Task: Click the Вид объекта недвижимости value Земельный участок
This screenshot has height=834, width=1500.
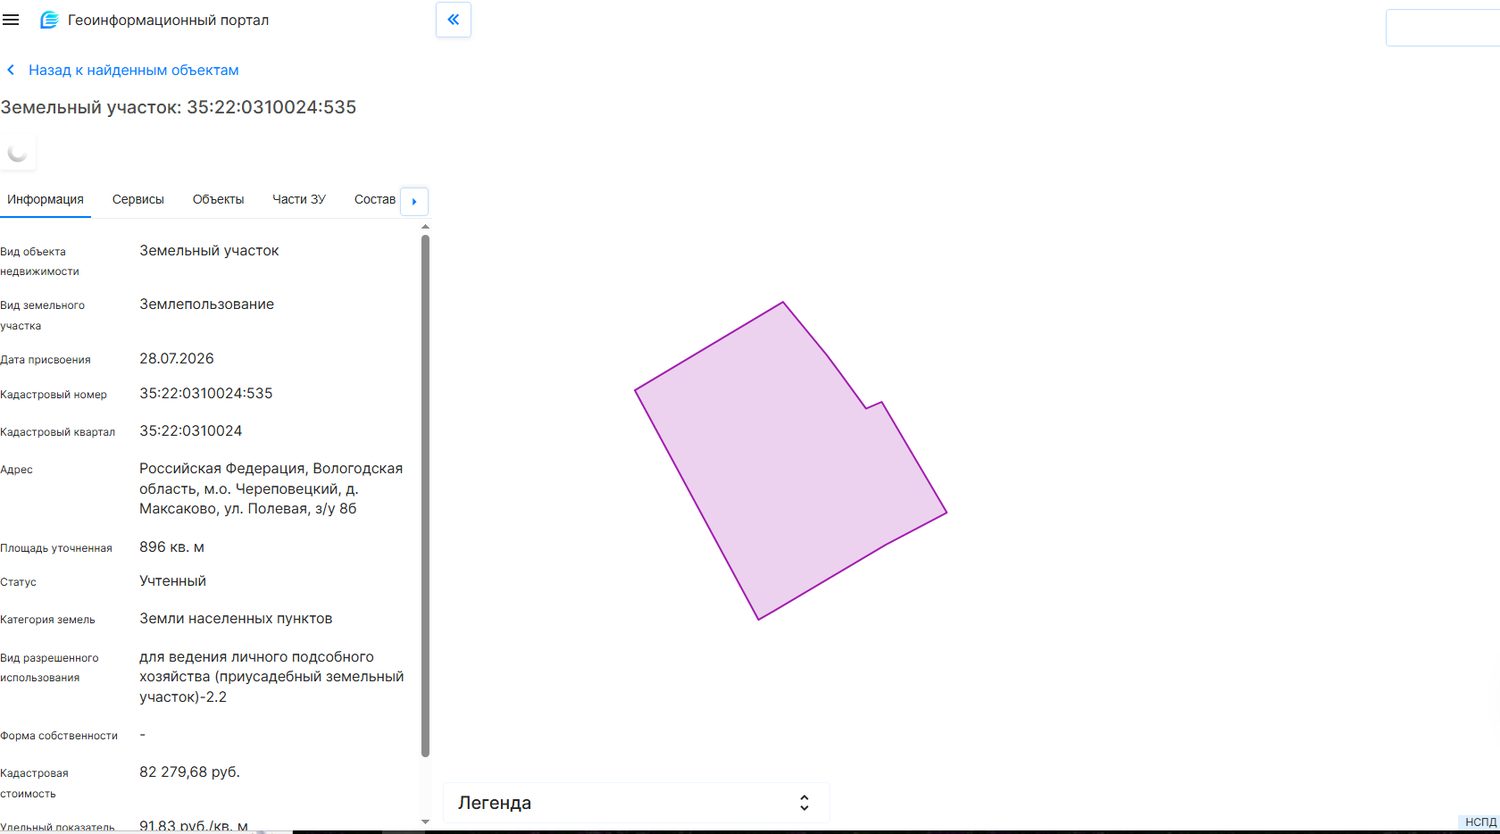Action: 209,251
